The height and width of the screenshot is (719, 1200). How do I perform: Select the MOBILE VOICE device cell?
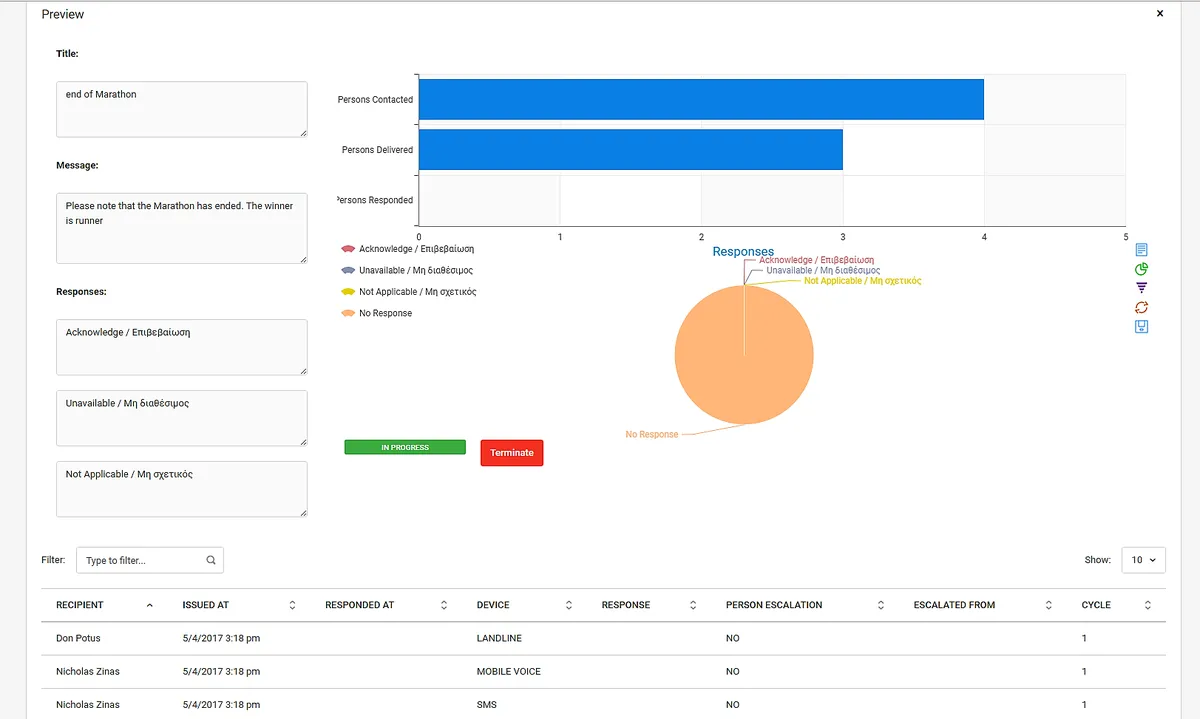pyautogui.click(x=509, y=671)
